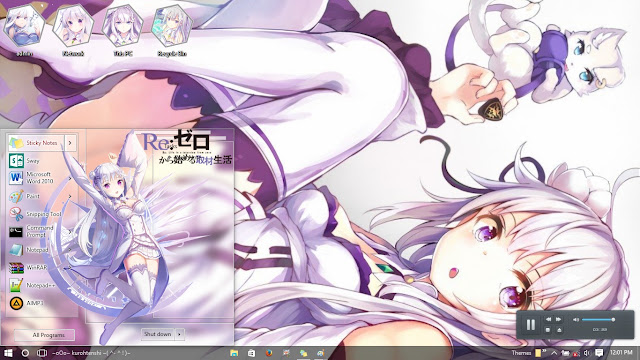Open the Admin desktop icon
This screenshot has width=640, height=360.
coord(24,29)
